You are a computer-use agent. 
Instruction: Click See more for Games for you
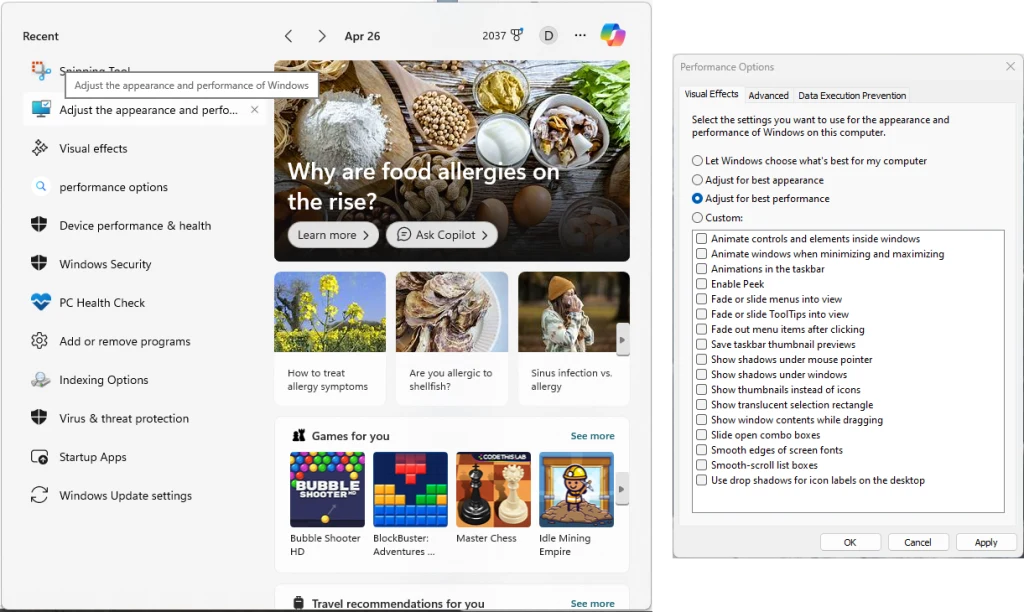click(x=592, y=436)
